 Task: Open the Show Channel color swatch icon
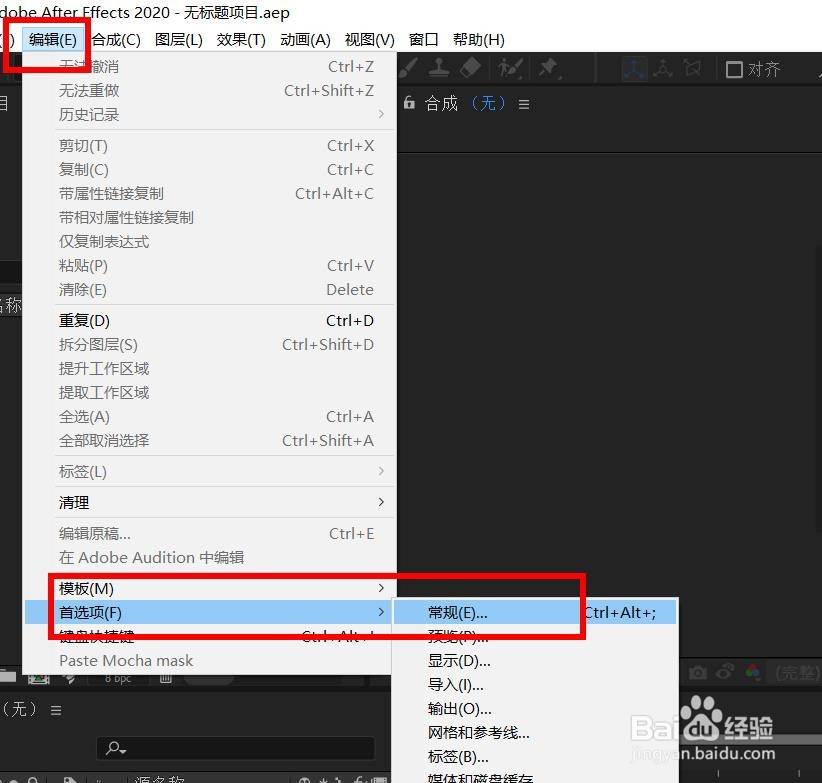pos(750,671)
